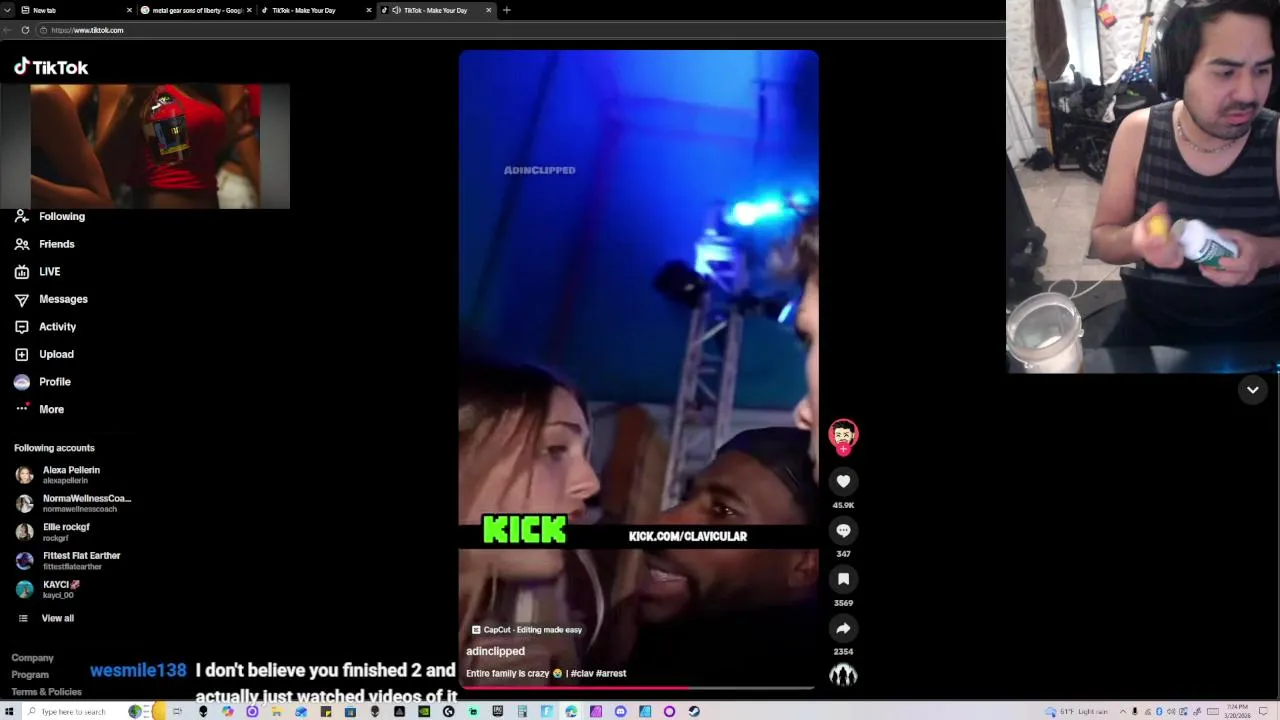Viewport: 1280px width, 720px height.
Task: Click the wesmile138 chat username
Action: coord(138,671)
